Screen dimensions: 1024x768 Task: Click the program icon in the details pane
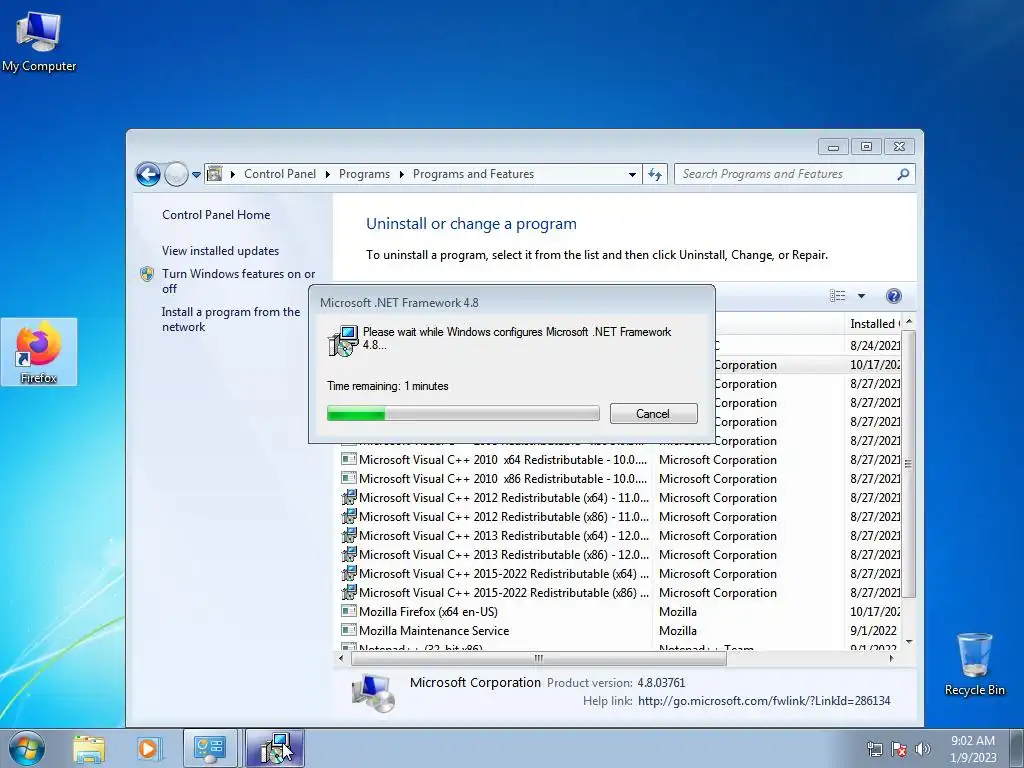point(374,692)
